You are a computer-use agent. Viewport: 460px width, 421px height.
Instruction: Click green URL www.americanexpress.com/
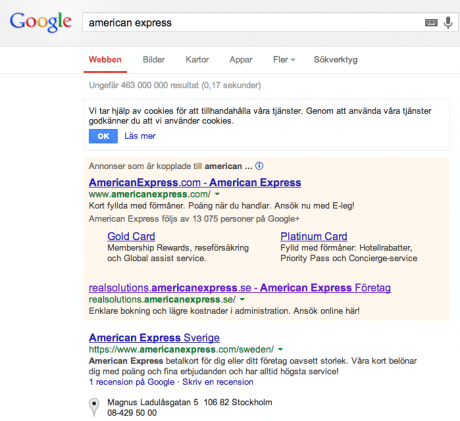point(150,194)
